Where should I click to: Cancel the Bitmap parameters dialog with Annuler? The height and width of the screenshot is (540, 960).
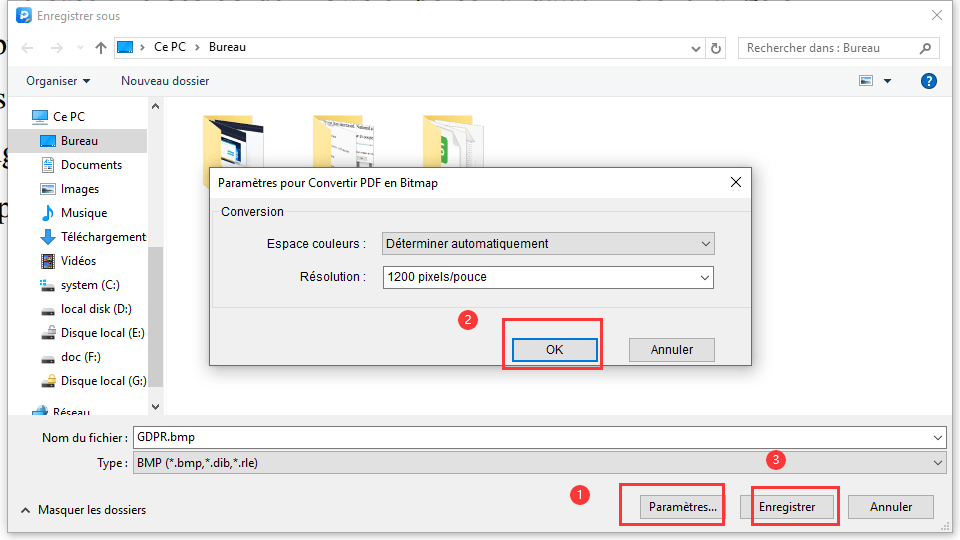[x=672, y=350]
